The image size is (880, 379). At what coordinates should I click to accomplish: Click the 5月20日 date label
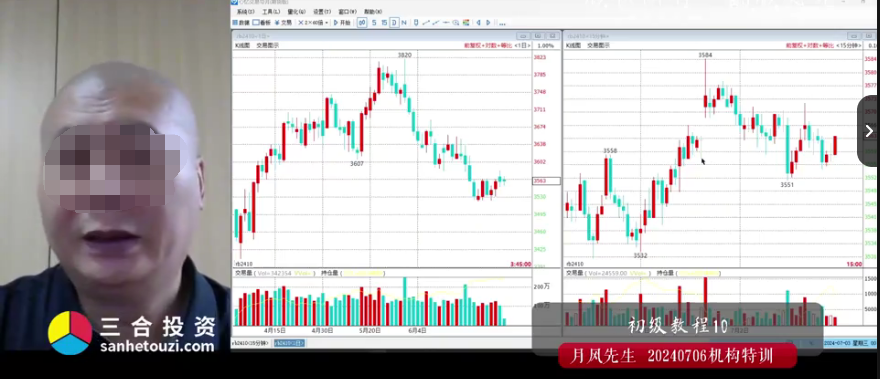(x=370, y=330)
